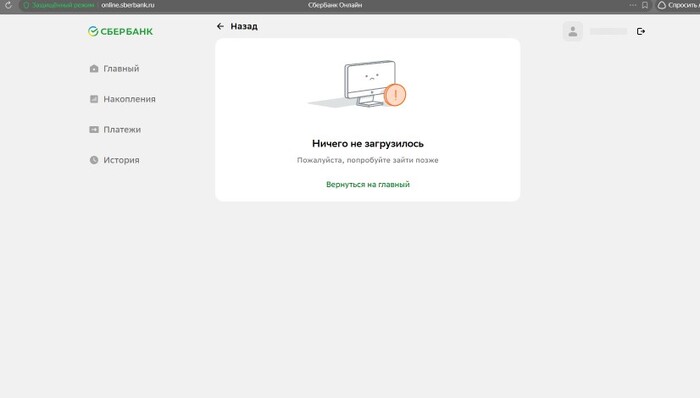Click the Пожалуйста, попробуйте зайти позже text
The width and height of the screenshot is (700, 398).
[x=368, y=160]
